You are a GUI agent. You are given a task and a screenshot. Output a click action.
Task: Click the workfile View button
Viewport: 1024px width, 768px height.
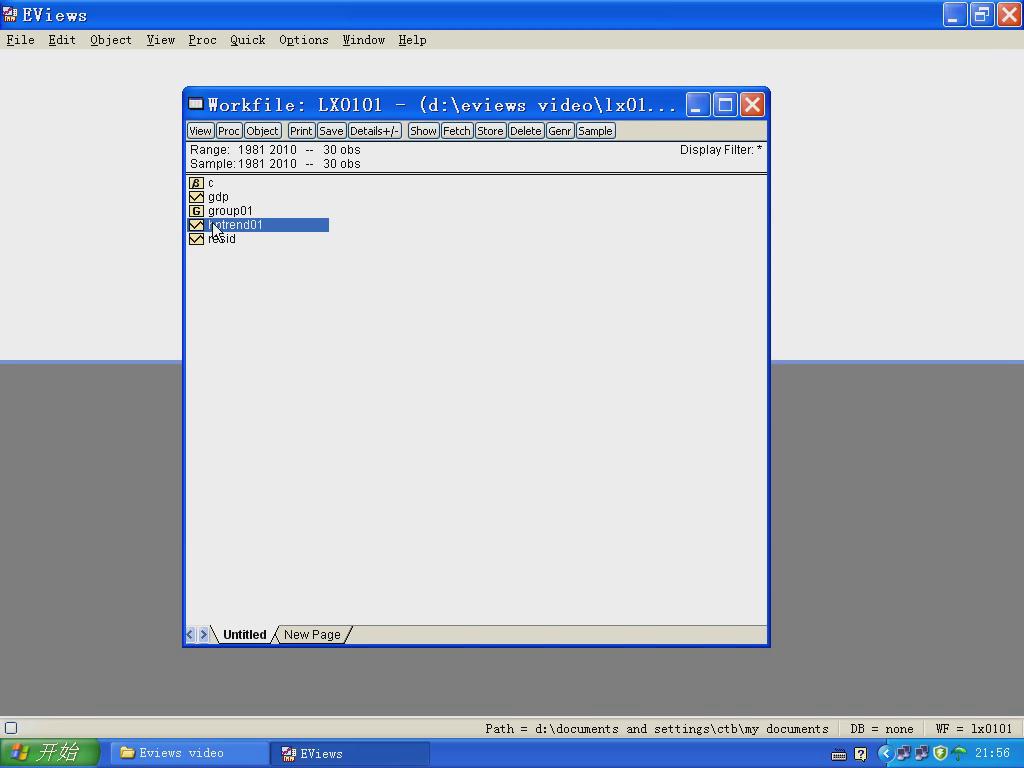coord(200,131)
